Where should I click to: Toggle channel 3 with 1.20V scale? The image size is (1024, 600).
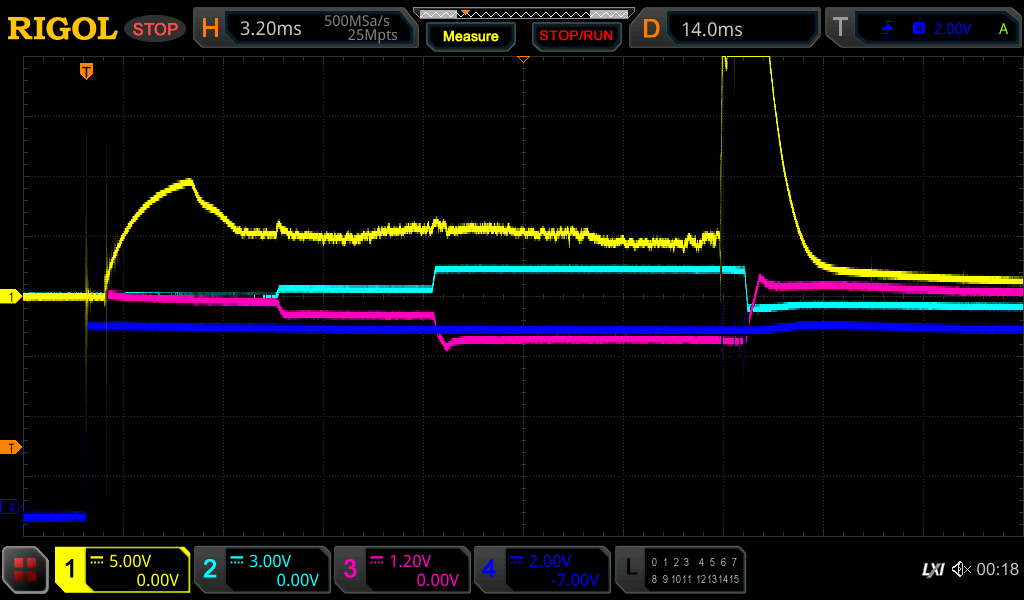click(401, 570)
